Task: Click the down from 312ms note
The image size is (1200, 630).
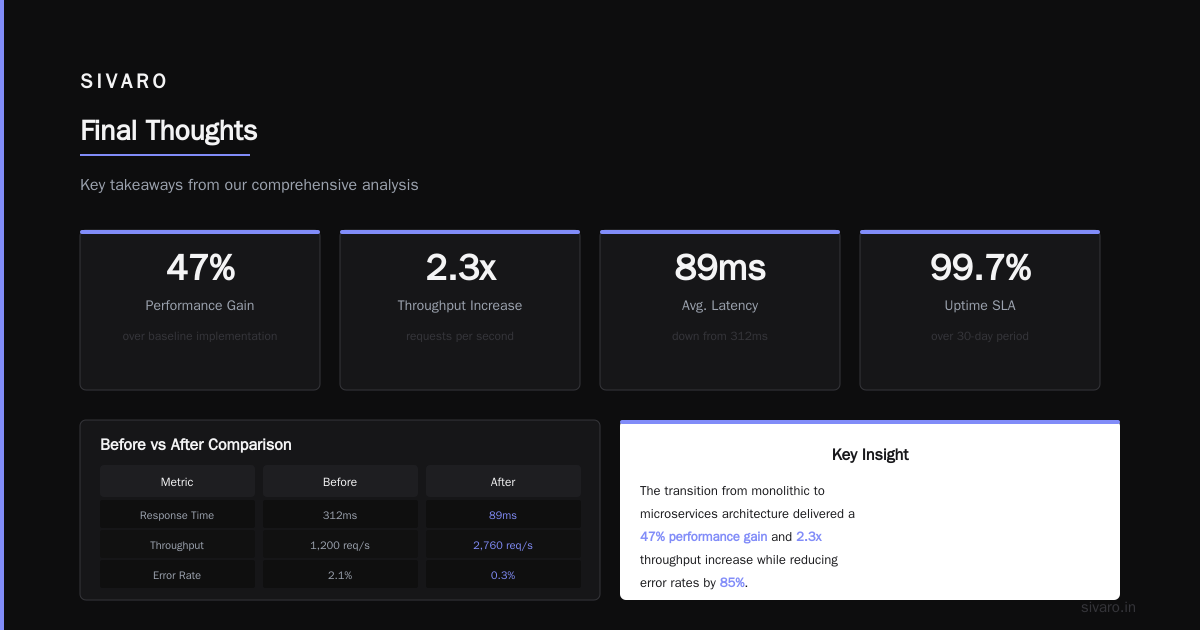Action: [x=720, y=336]
